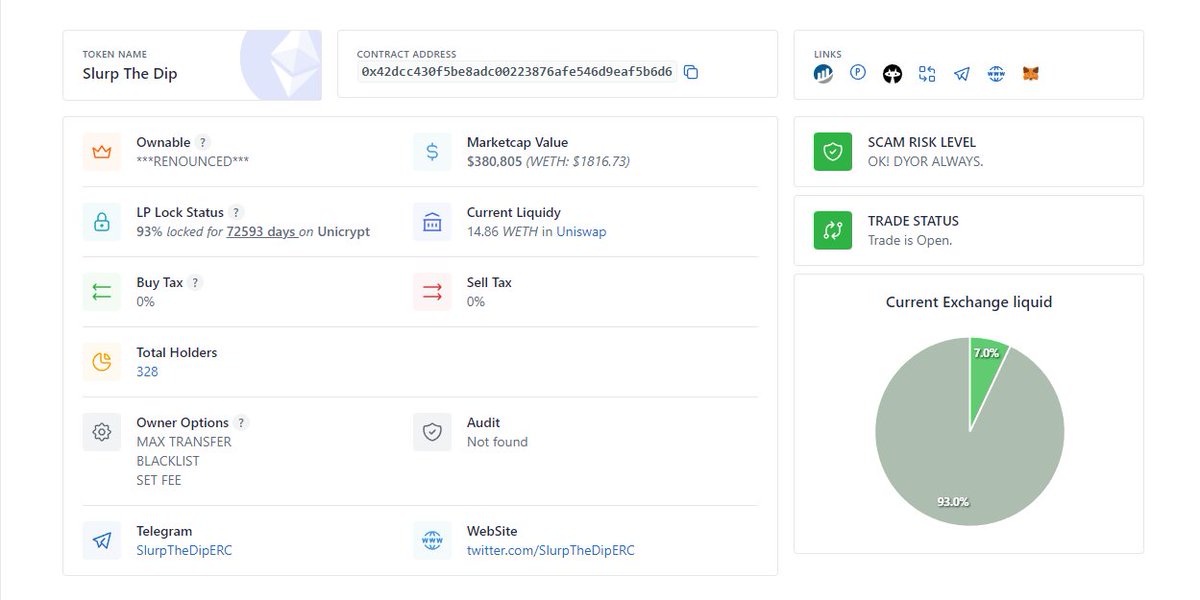Open the SlurpTheDipERC Telegram link

pyautogui.click(x=184, y=550)
